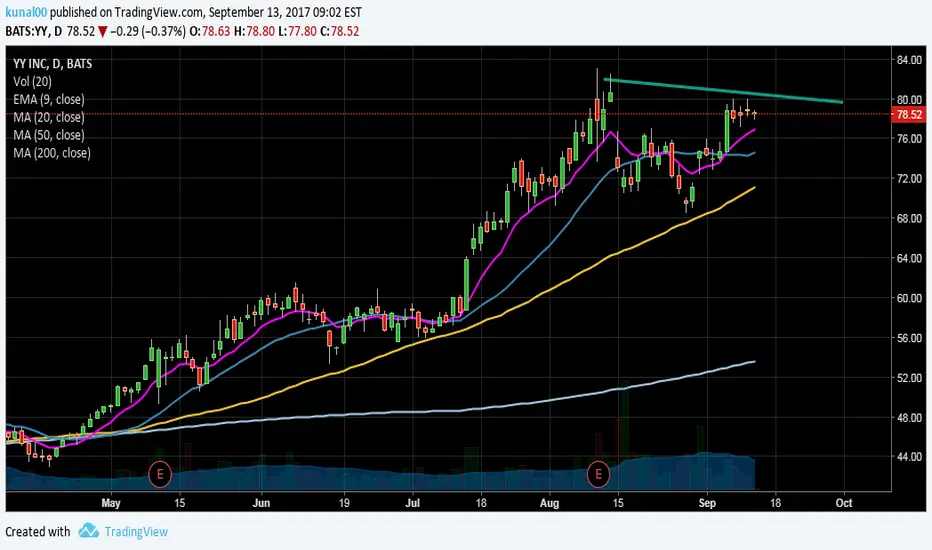The height and width of the screenshot is (550, 932).
Task: Click the 64.00 price axis label
Action: pos(909,258)
